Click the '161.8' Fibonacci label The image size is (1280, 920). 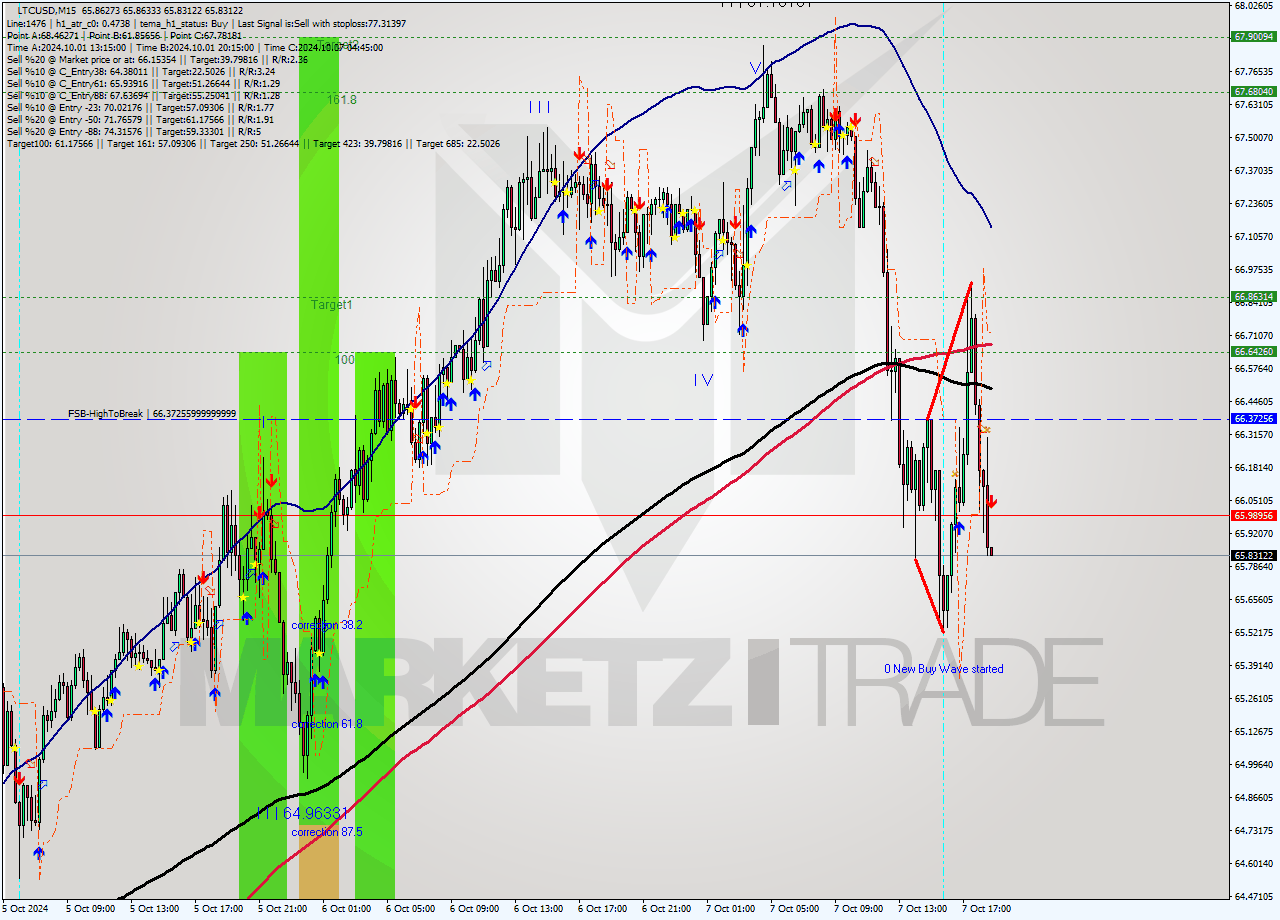point(341,100)
